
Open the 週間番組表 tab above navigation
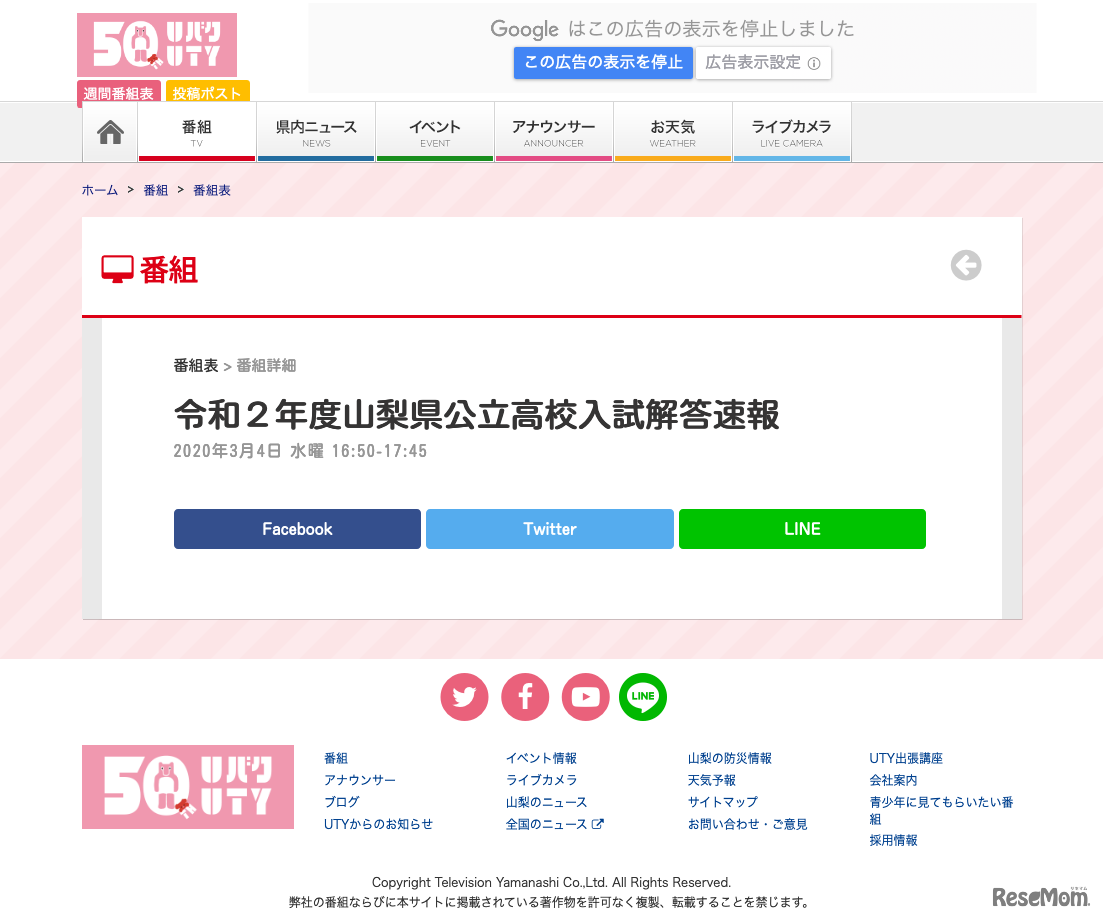tap(118, 93)
